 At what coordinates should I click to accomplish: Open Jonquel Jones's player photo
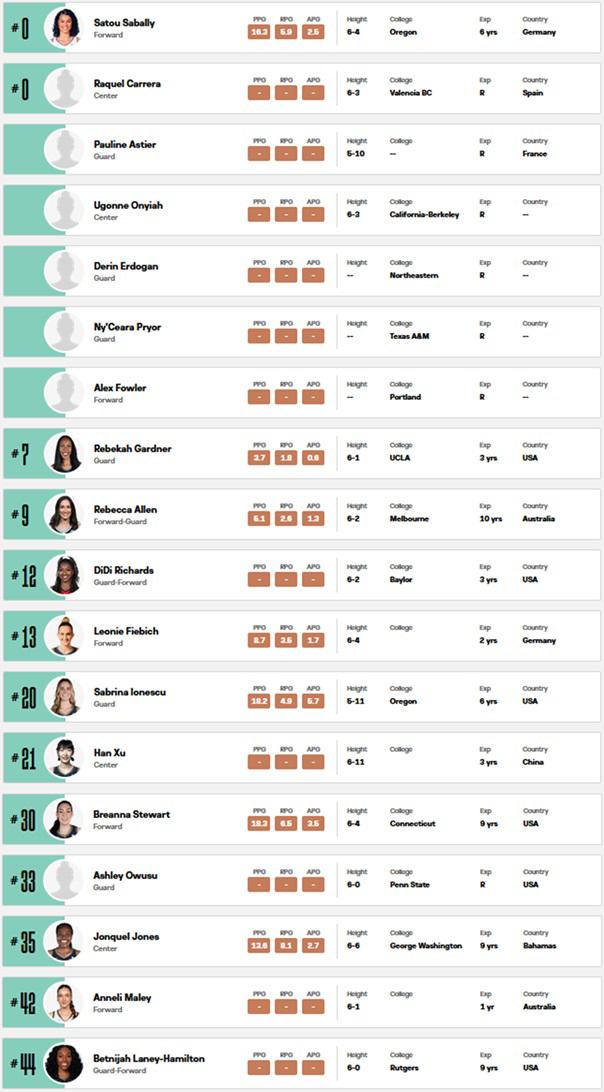pos(64,941)
